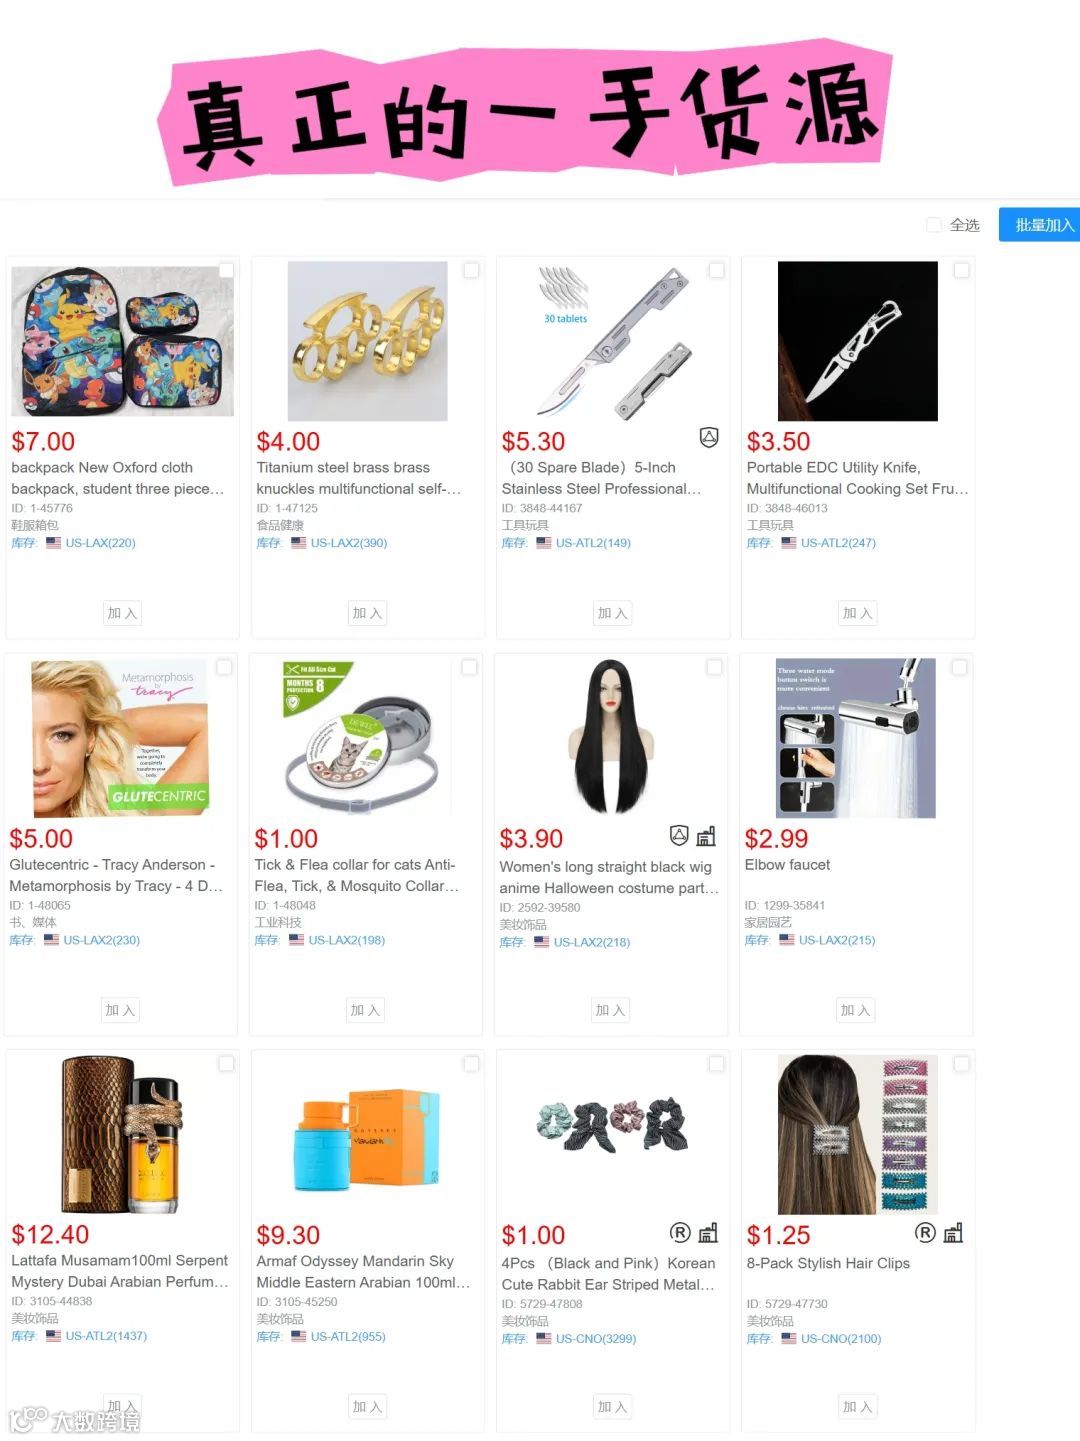Tick the 全选 select-all checkbox
Screen dimensions: 1080x1441
pyautogui.click(x=934, y=225)
